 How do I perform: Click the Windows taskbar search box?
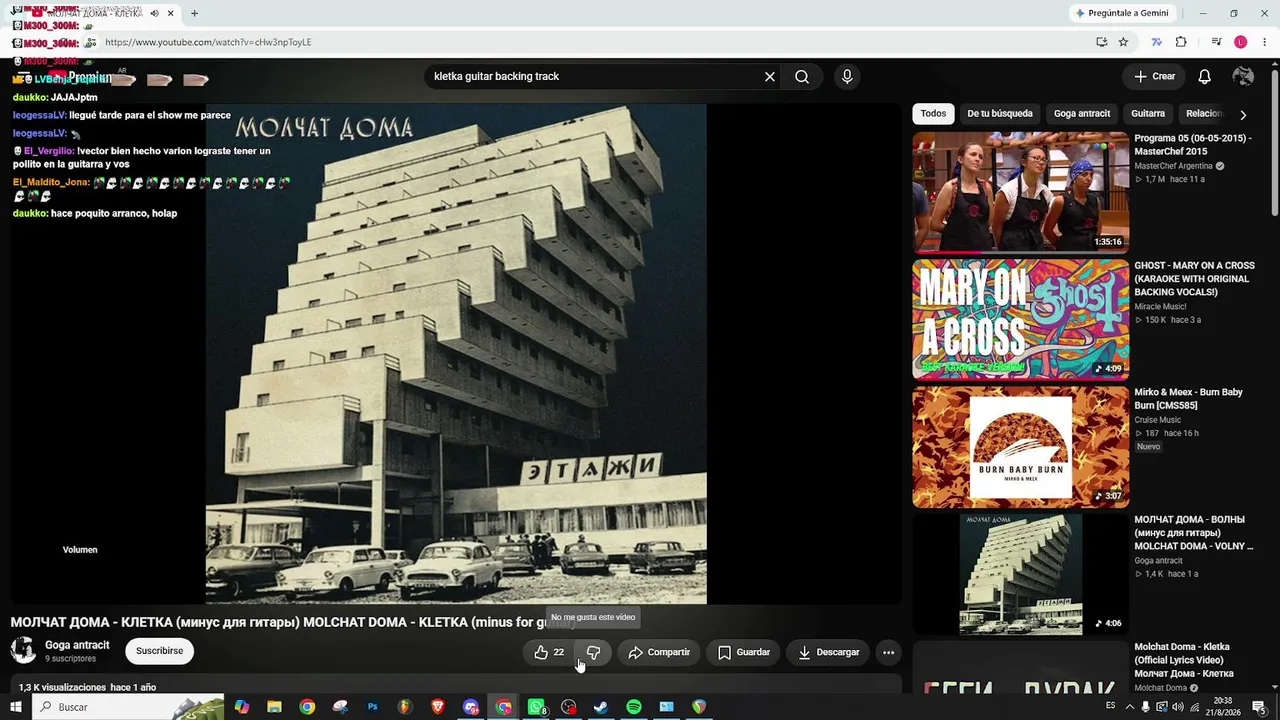click(130, 707)
